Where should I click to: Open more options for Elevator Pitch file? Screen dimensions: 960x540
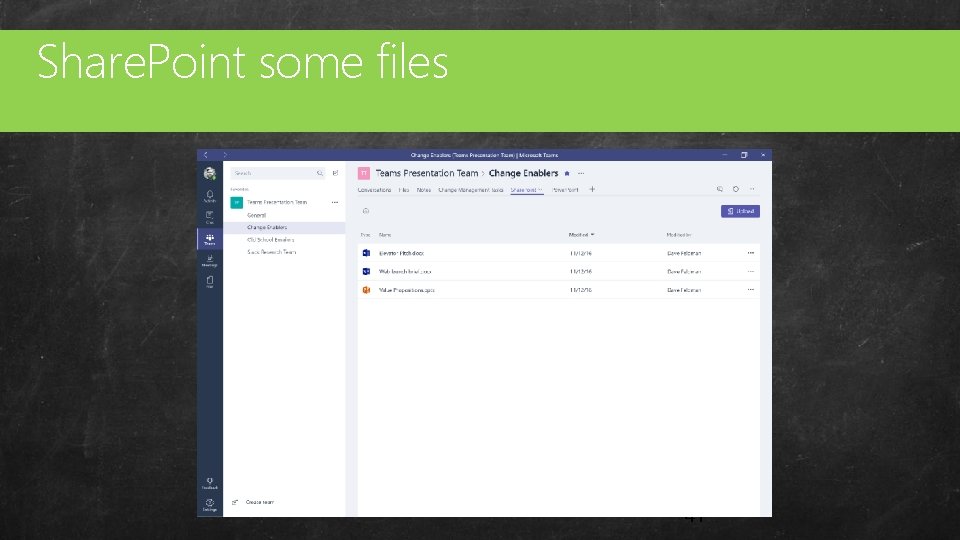coord(751,253)
